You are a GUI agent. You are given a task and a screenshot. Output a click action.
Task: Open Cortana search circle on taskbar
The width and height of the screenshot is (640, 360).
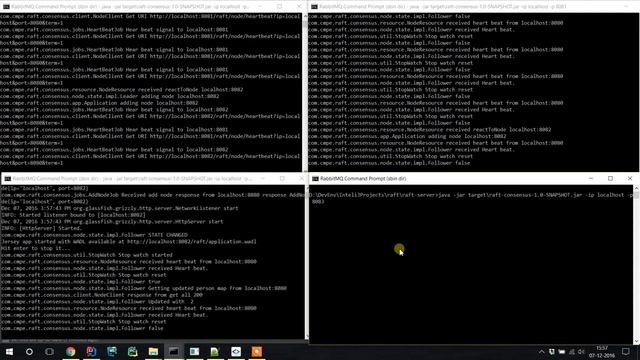29,351
